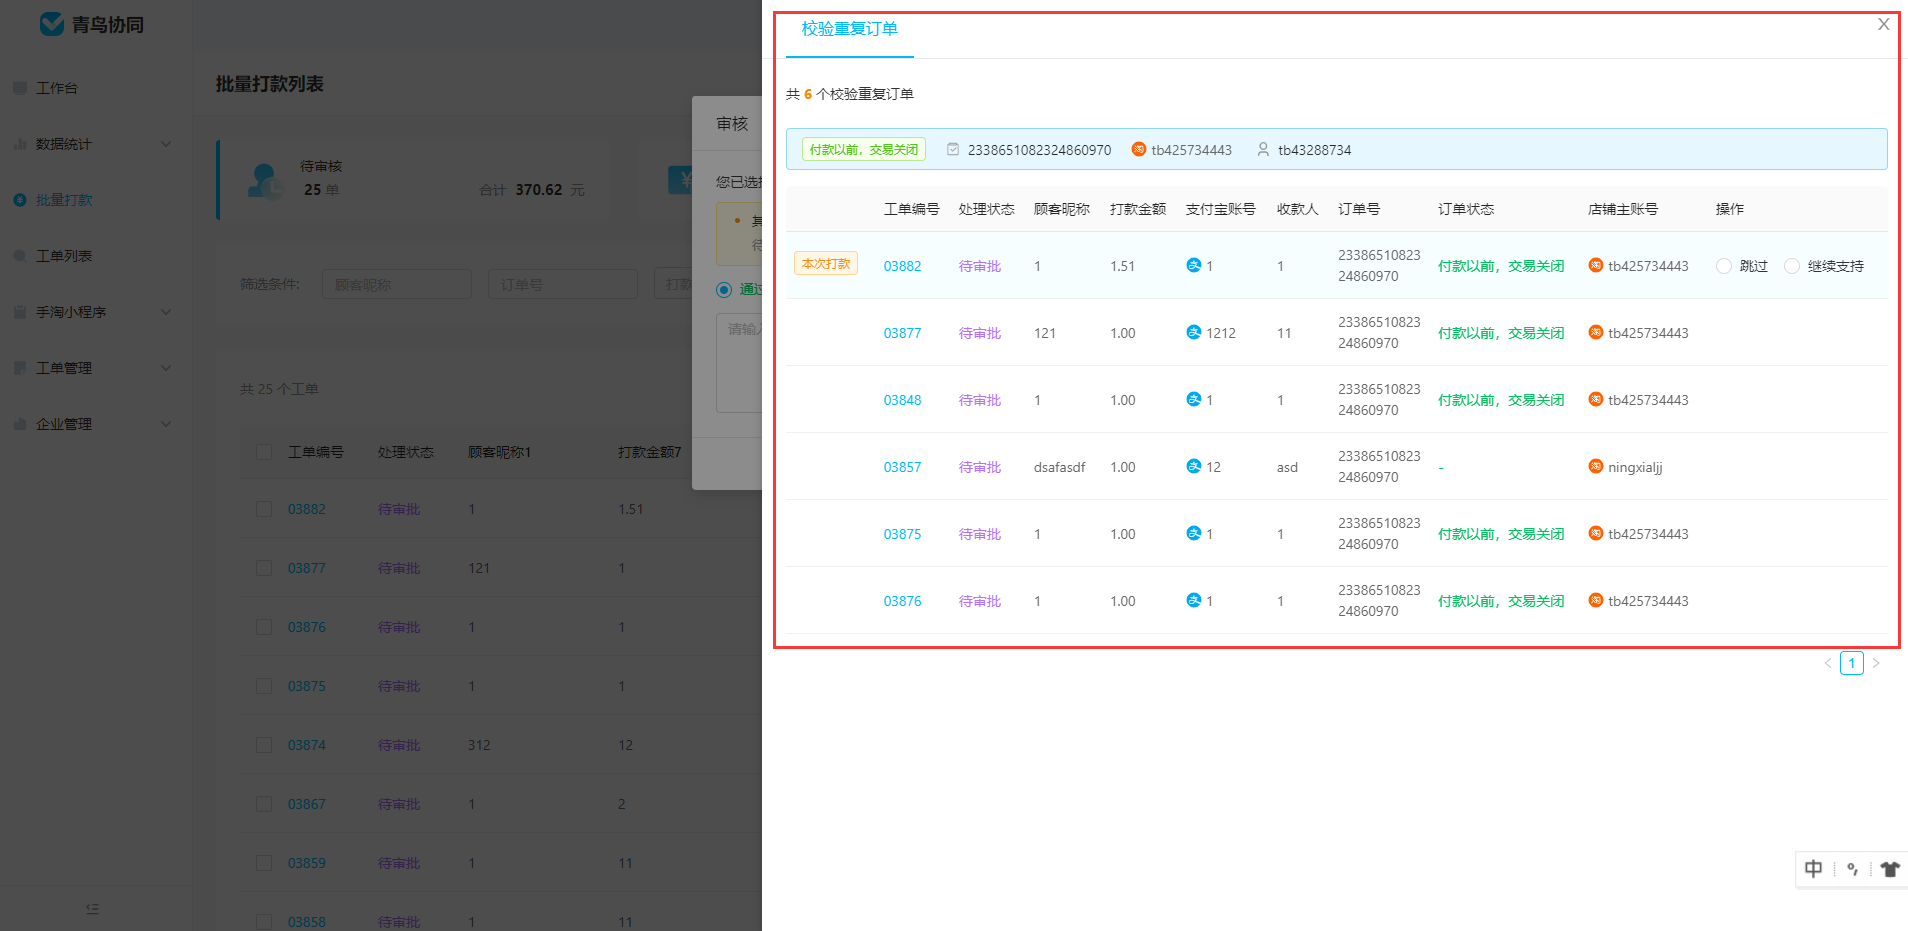1908x931 pixels.
Task: Focus the 顾客昵称 filter field
Action: 397,285
